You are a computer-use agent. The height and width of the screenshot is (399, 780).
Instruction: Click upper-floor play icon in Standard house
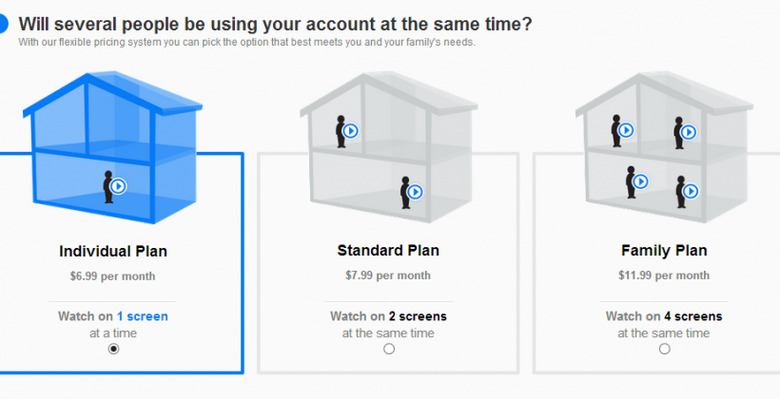pyautogui.click(x=351, y=131)
